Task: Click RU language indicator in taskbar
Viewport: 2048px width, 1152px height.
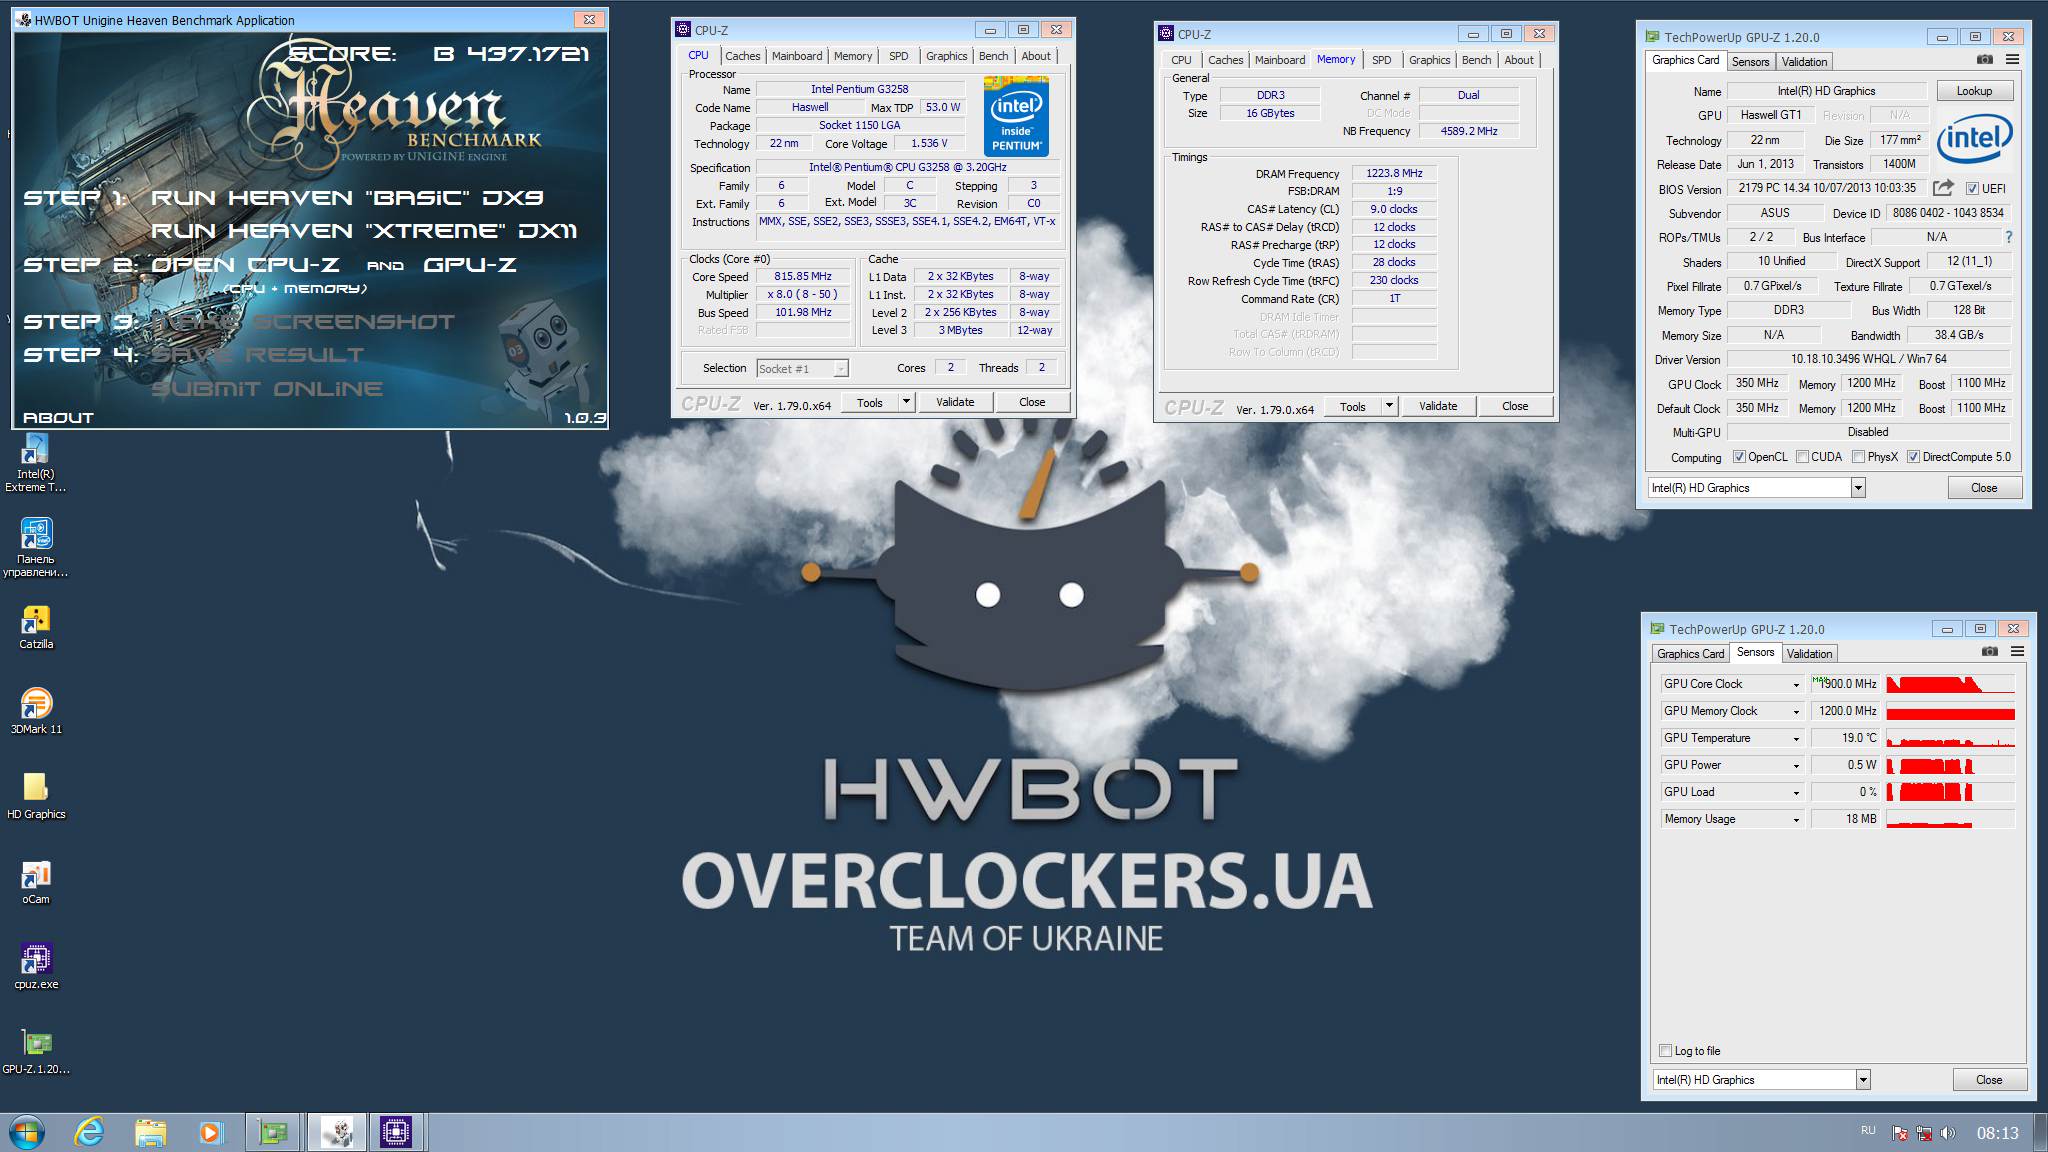Action: tap(1868, 1131)
